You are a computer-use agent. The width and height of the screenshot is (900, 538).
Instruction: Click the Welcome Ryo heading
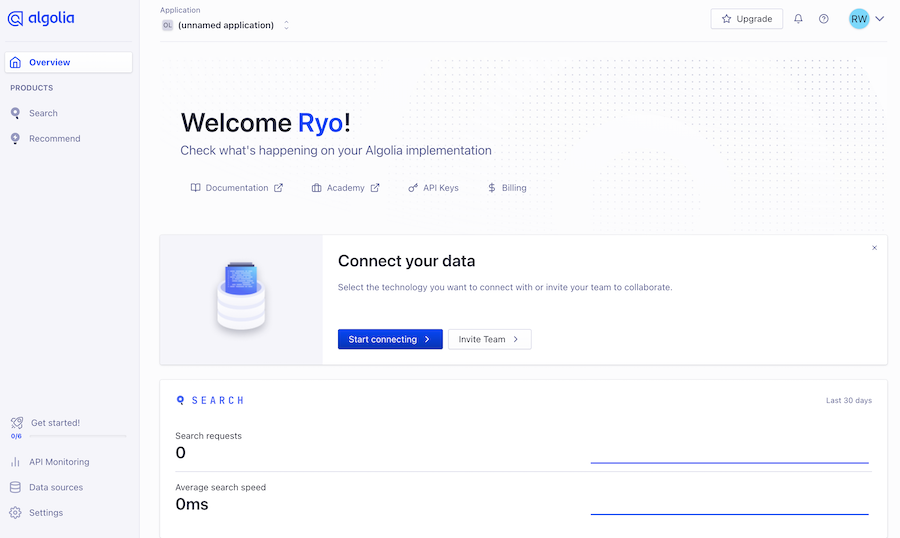pos(266,123)
